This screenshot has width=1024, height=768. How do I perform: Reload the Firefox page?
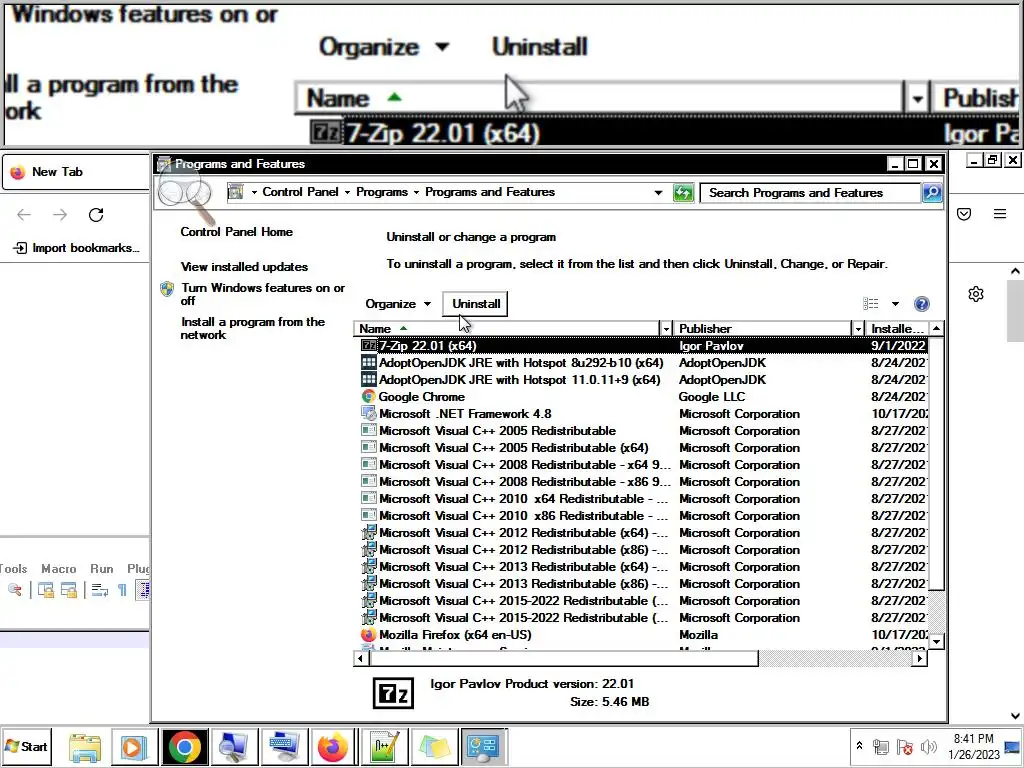(x=96, y=215)
